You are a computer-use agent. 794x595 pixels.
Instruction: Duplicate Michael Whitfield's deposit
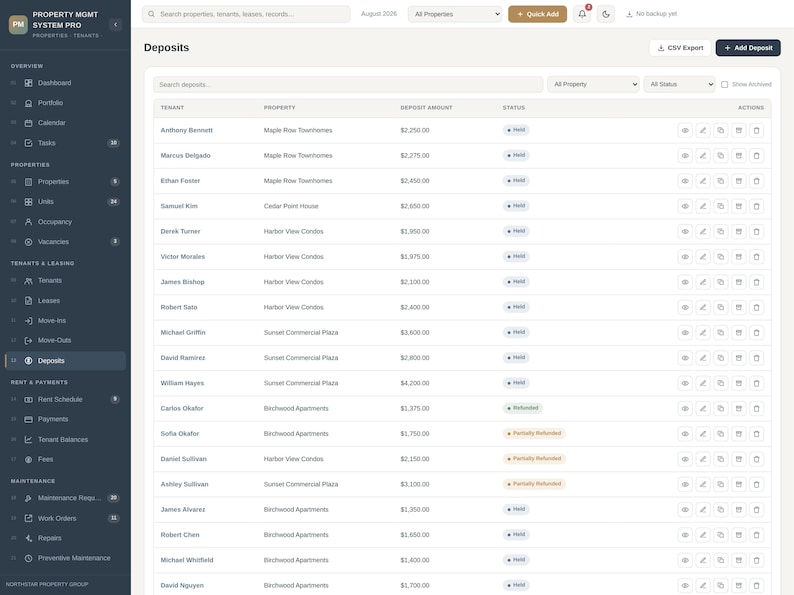coord(721,561)
